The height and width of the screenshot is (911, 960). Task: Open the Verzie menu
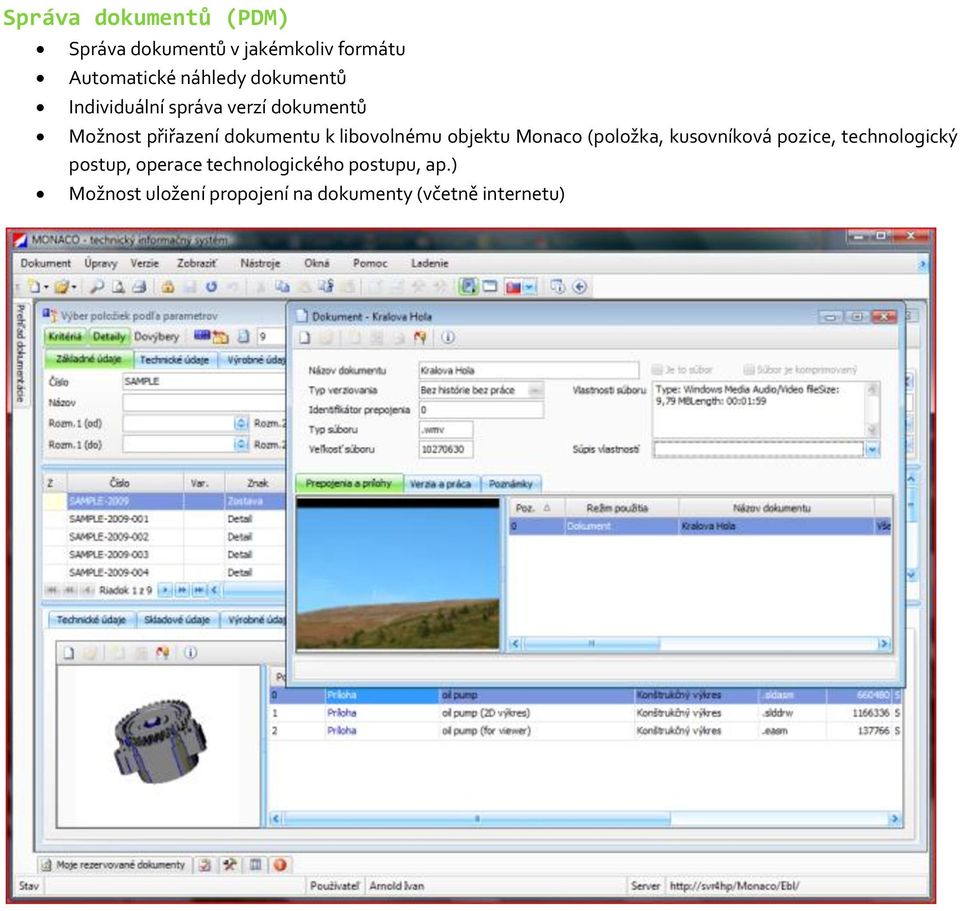tap(144, 263)
